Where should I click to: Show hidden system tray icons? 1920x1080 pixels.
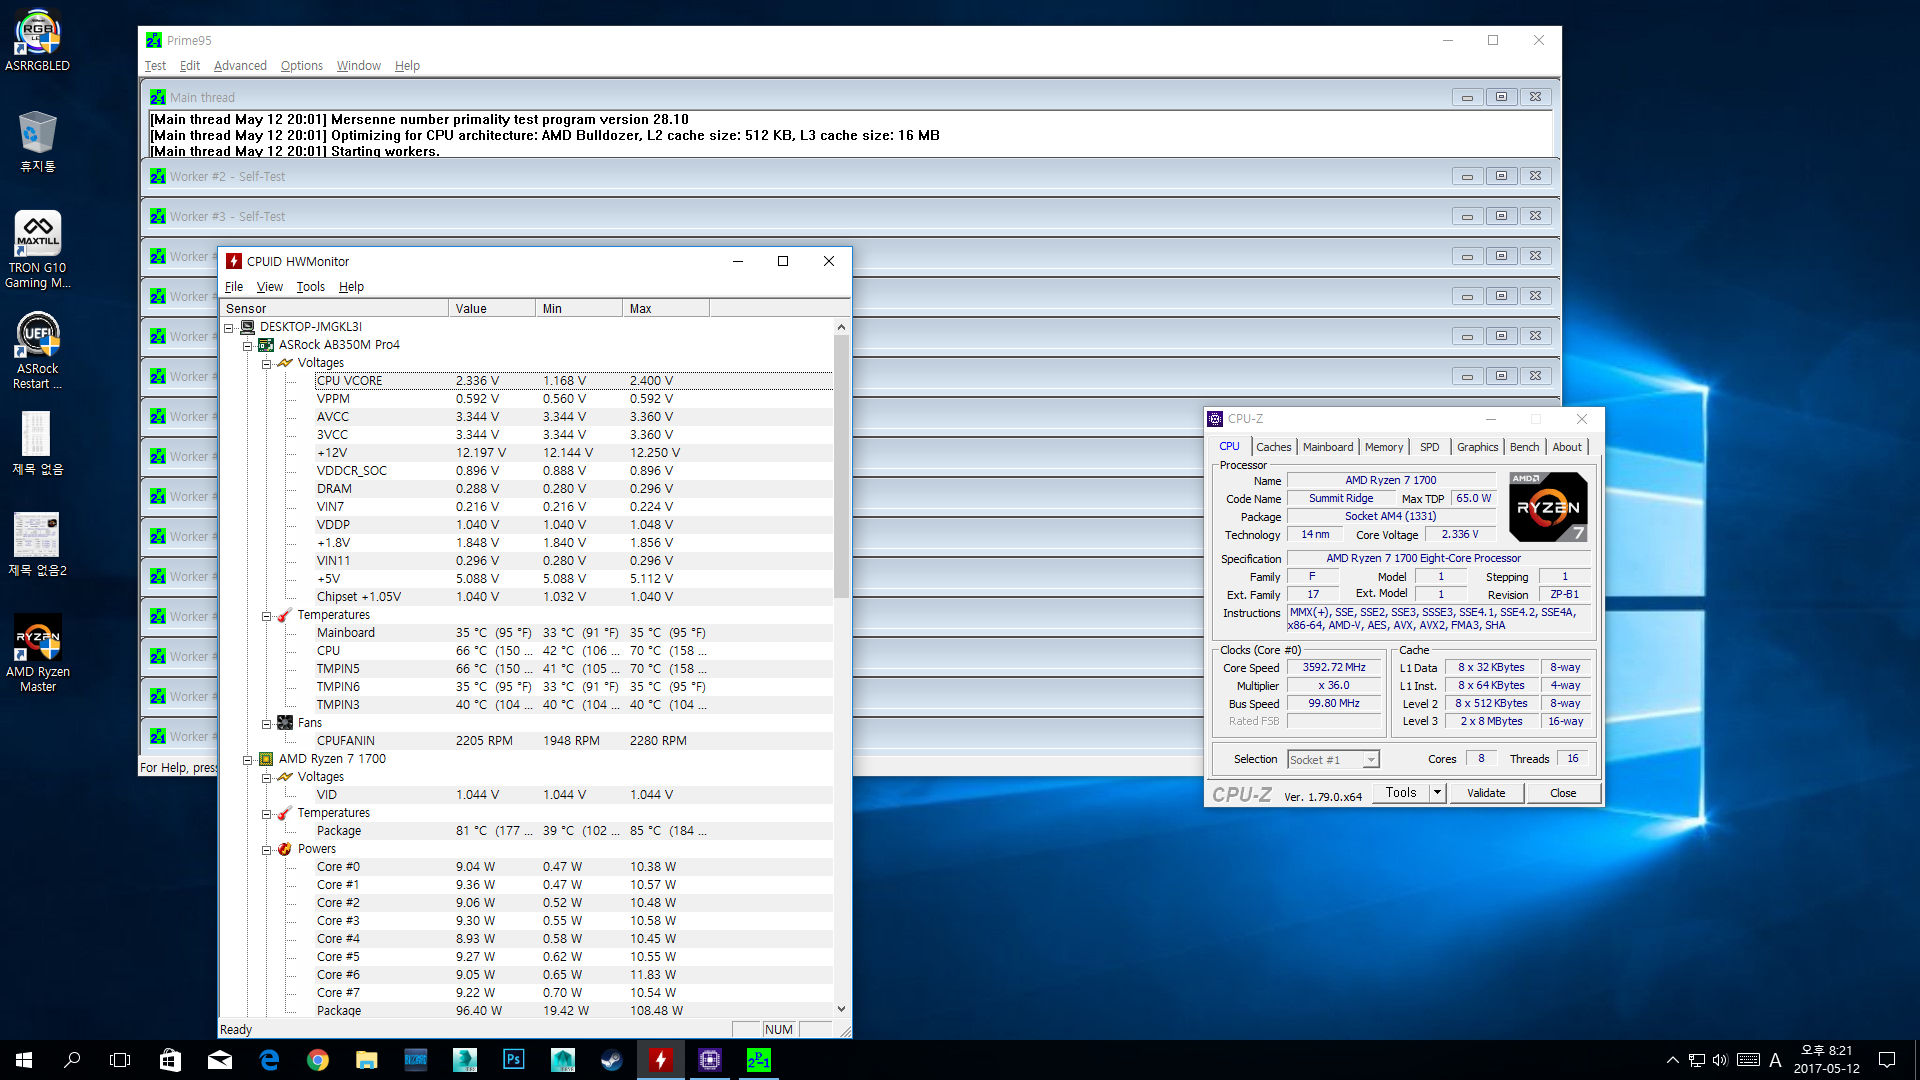[x=1672, y=1060]
